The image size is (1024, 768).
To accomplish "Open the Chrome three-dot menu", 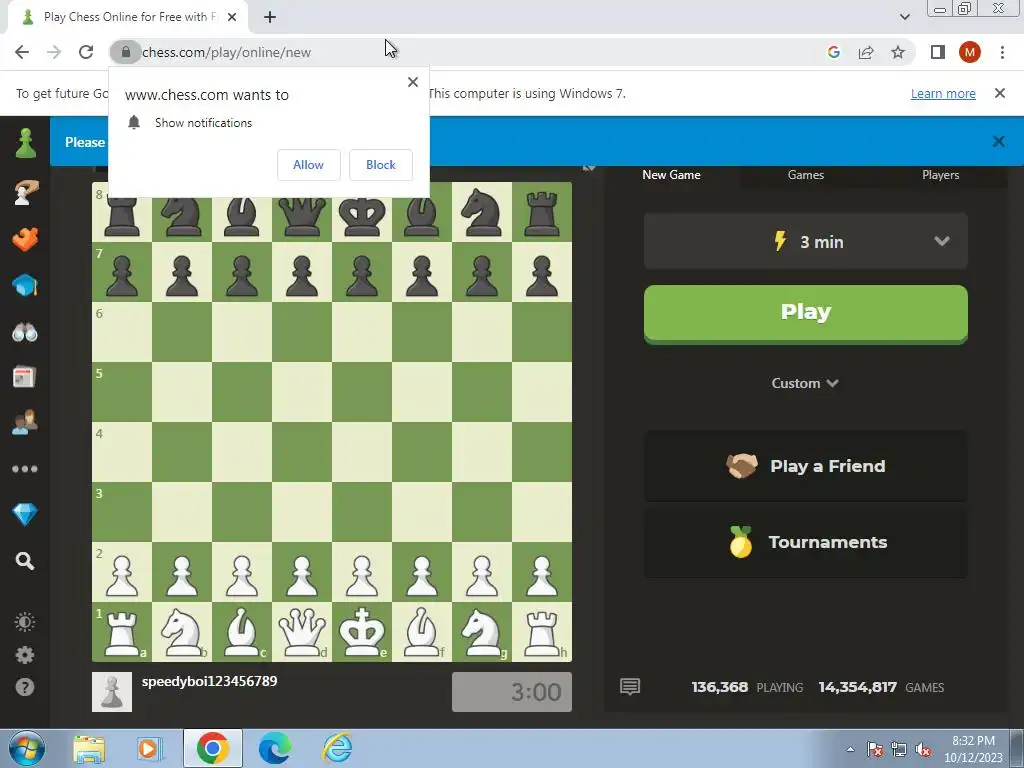I will point(1002,52).
